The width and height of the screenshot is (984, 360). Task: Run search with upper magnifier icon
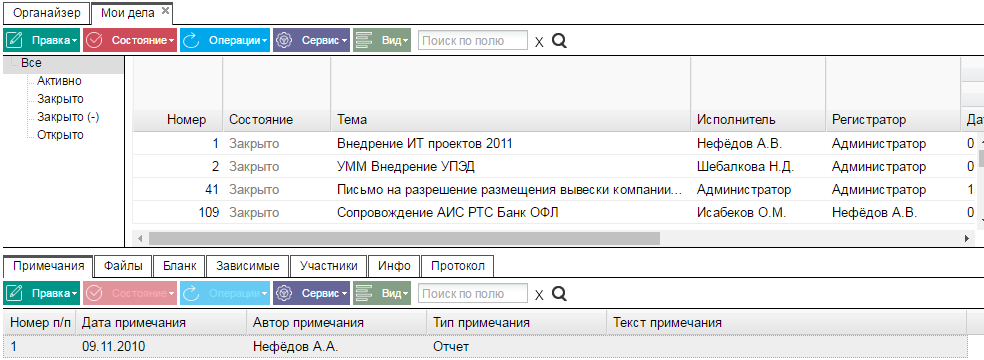tap(559, 41)
